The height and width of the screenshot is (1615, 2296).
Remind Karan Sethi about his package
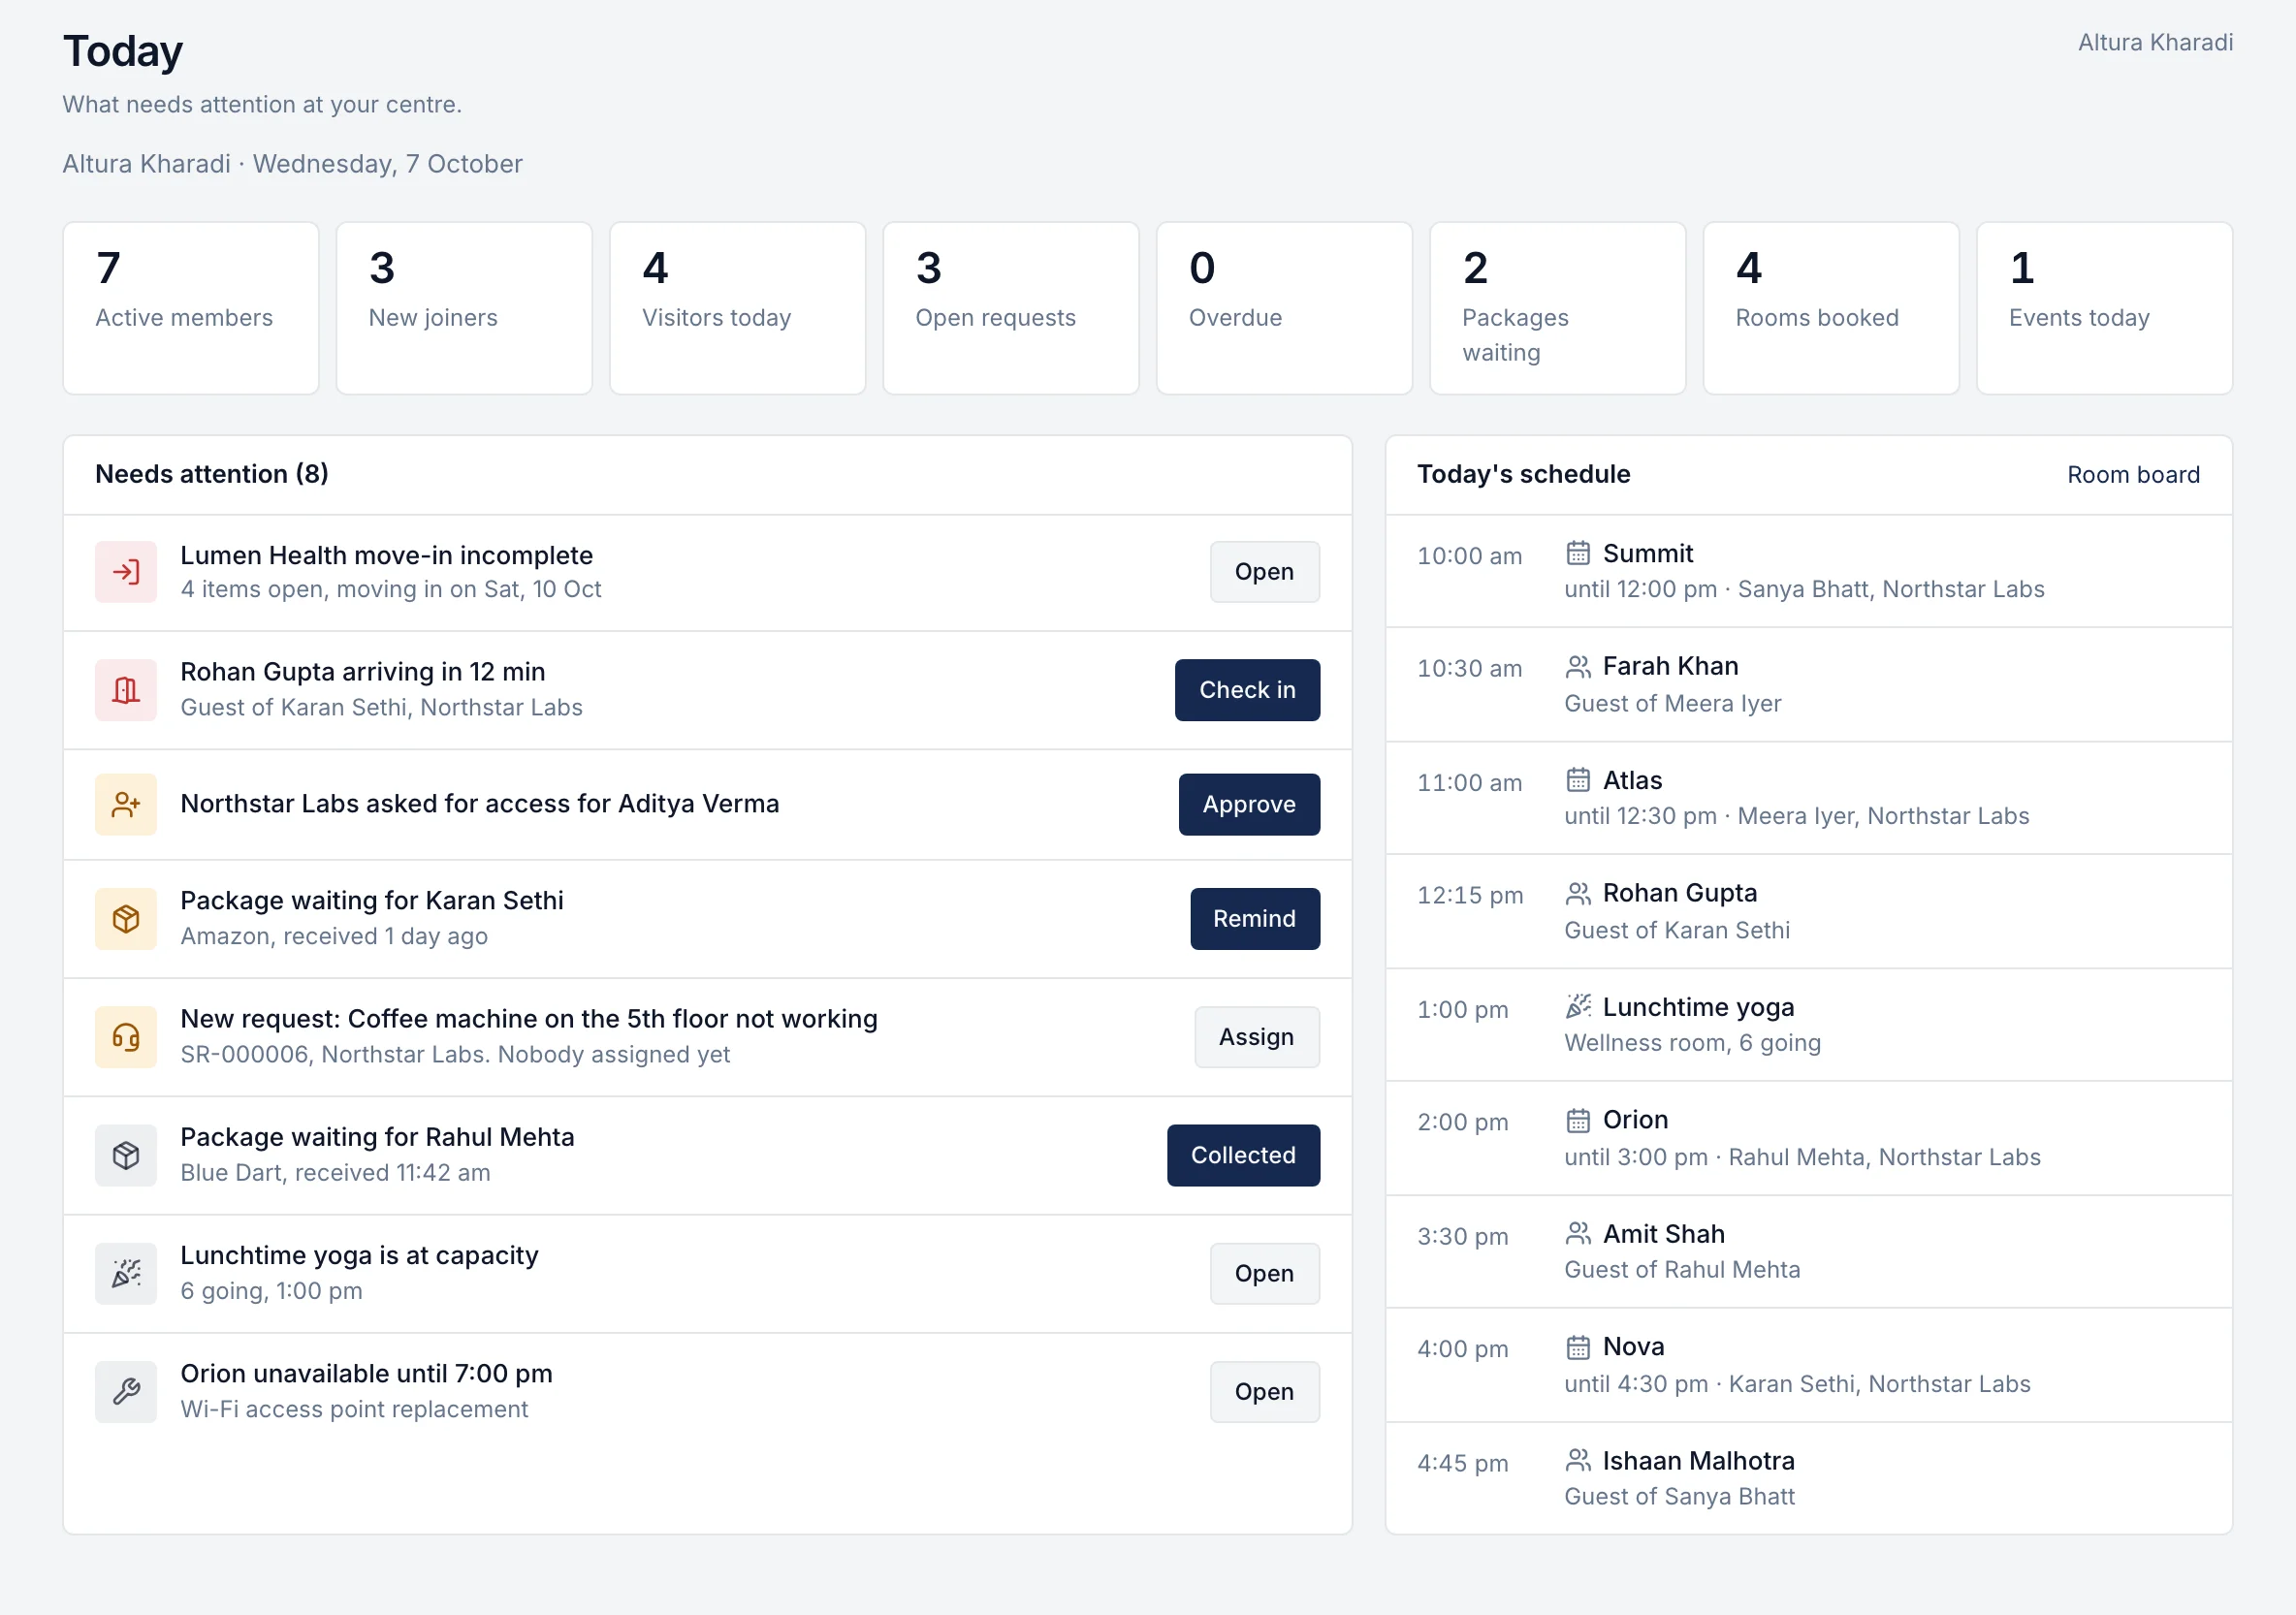pos(1255,919)
